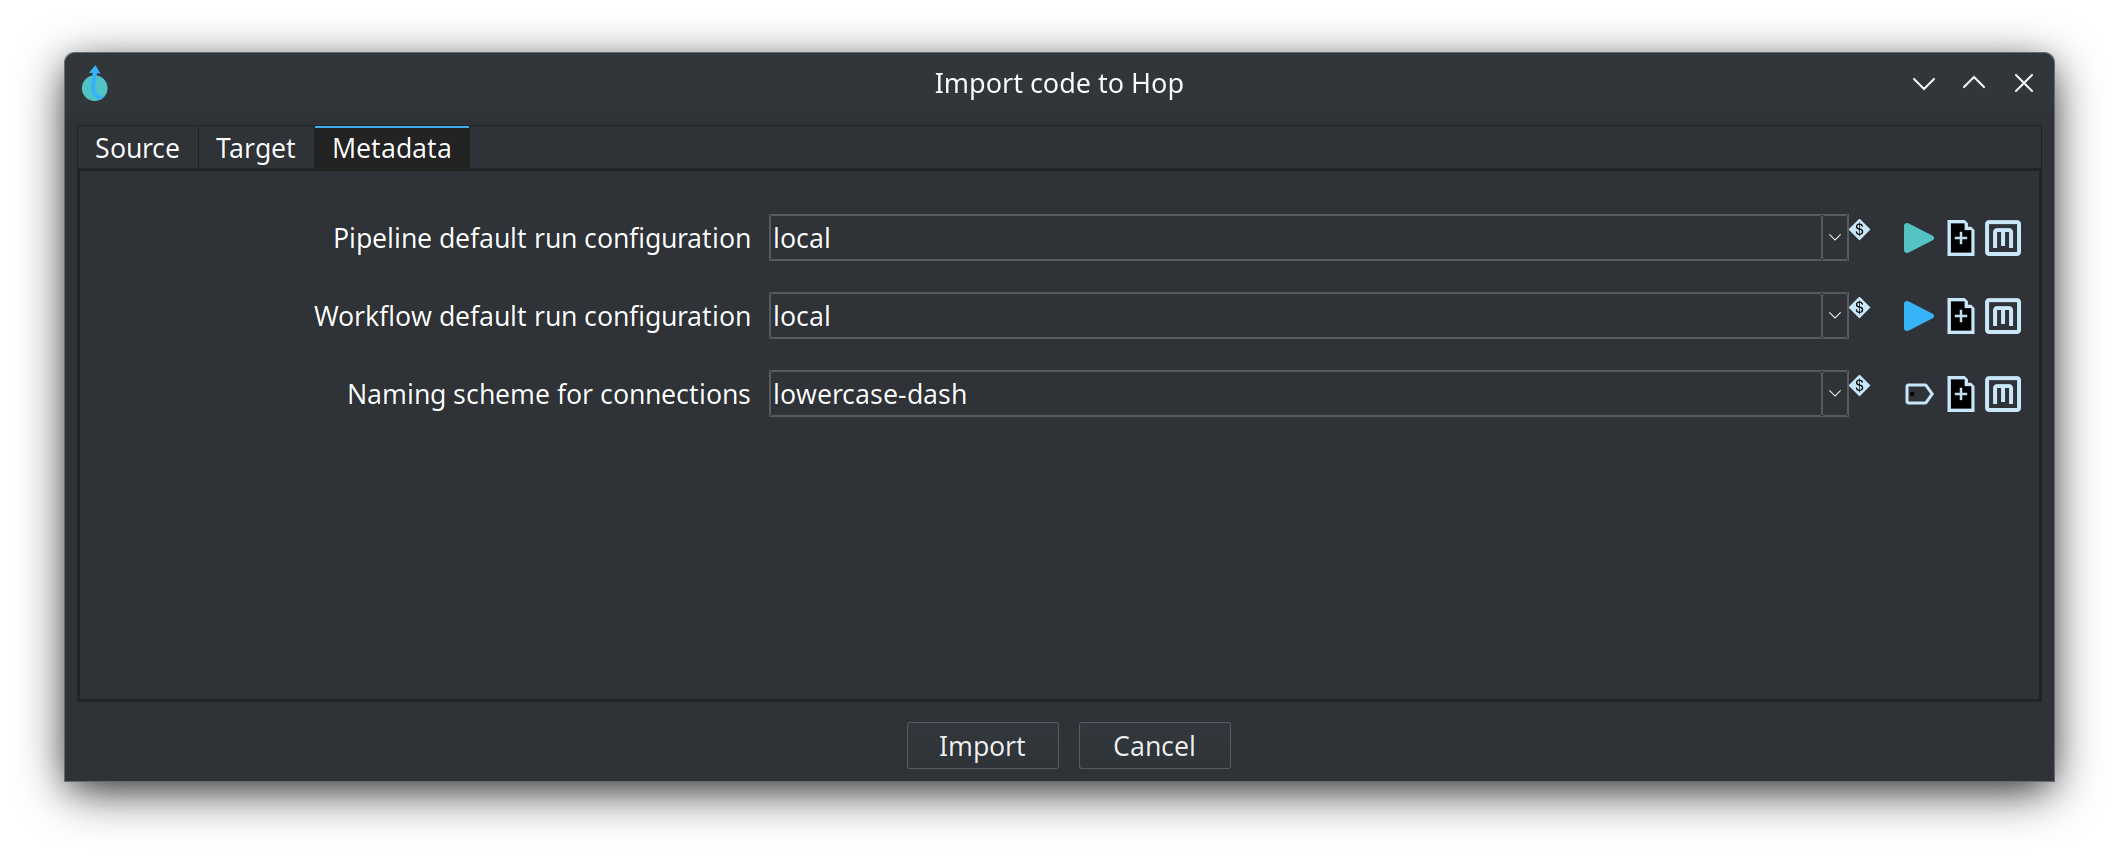Open metadata manager for Naming scheme
Screen dimensions: 2119x858
tap(2003, 394)
